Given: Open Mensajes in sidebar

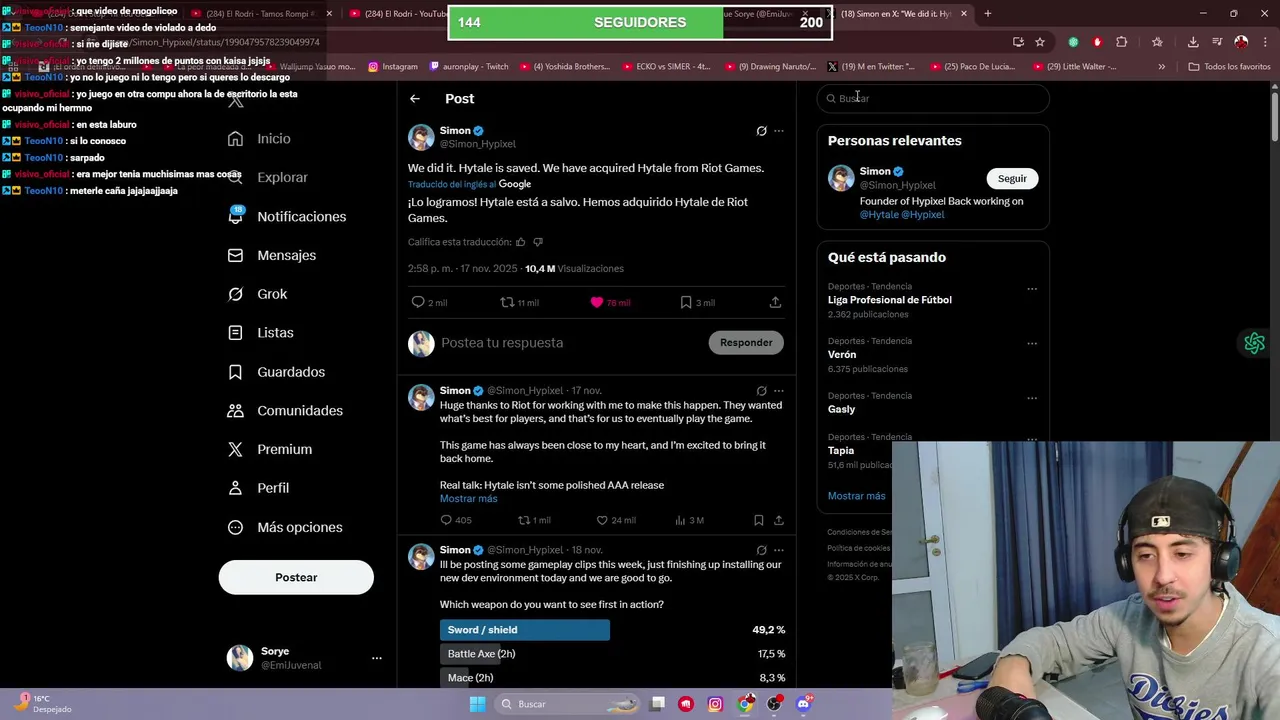Looking at the screenshot, I should point(271,255).
